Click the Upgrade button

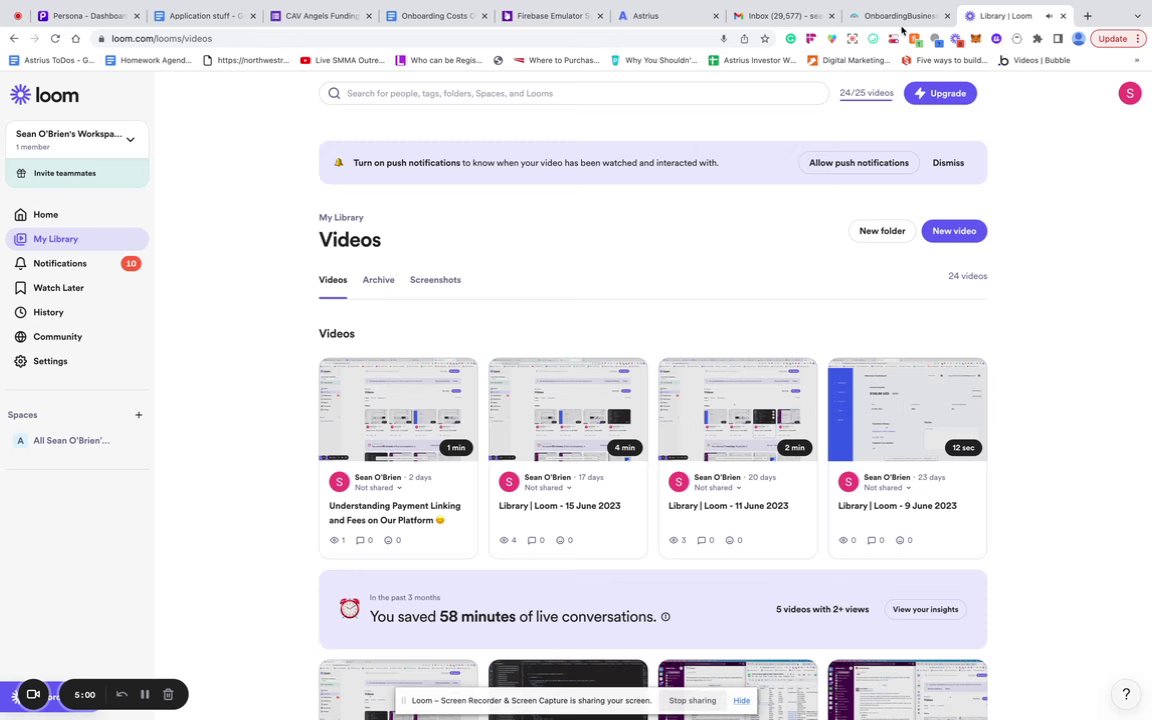pyautogui.click(x=940, y=93)
